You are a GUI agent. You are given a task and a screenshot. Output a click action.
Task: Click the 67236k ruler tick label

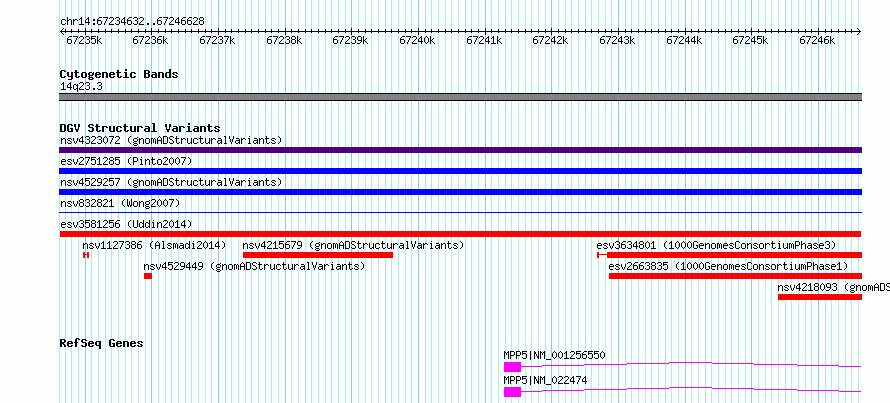(150, 40)
